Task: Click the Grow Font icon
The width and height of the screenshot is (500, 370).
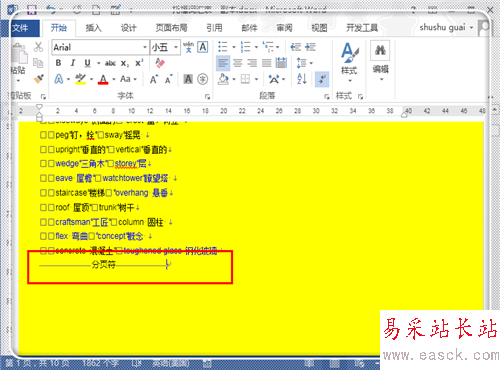Action: [x=153, y=79]
